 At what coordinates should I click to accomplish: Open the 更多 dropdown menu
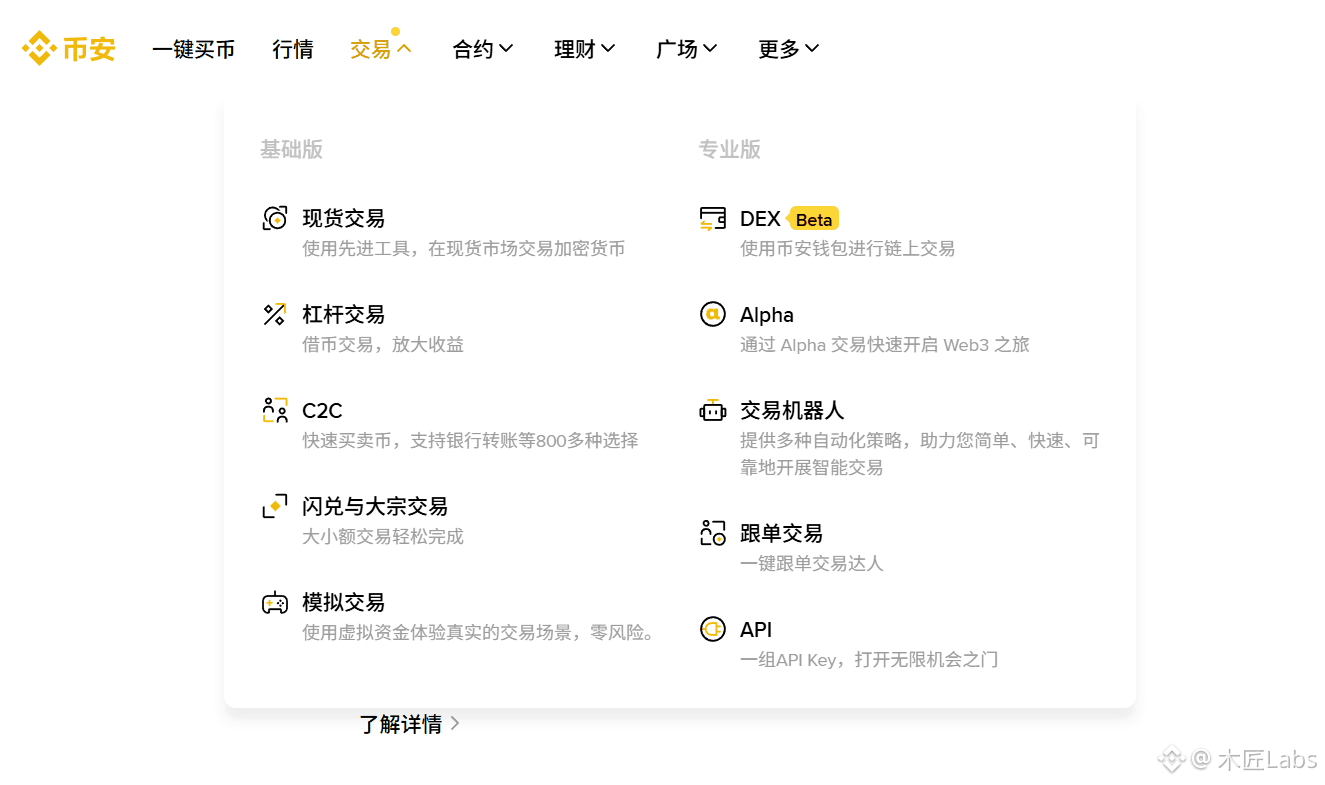tap(789, 49)
